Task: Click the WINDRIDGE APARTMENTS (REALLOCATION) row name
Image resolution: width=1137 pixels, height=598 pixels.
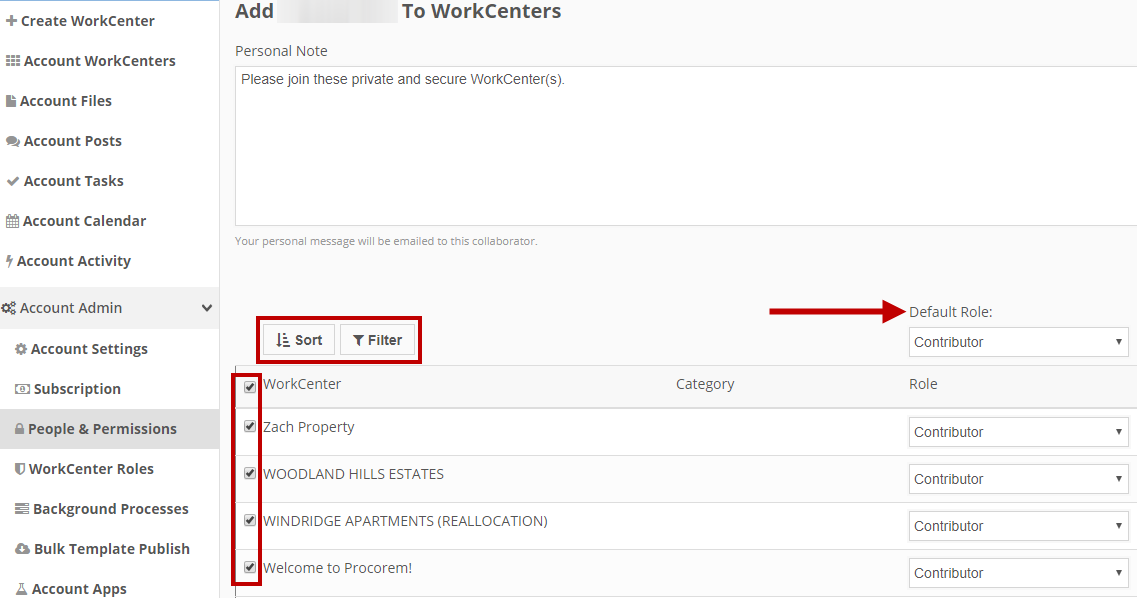Action: tap(405, 521)
